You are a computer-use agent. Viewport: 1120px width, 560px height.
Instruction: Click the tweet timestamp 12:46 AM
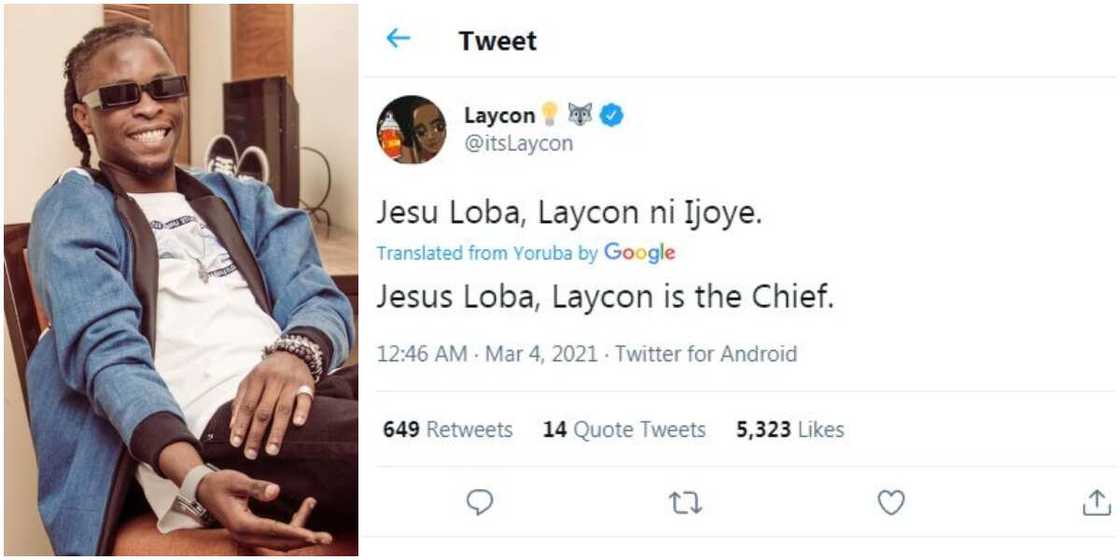tap(421, 354)
